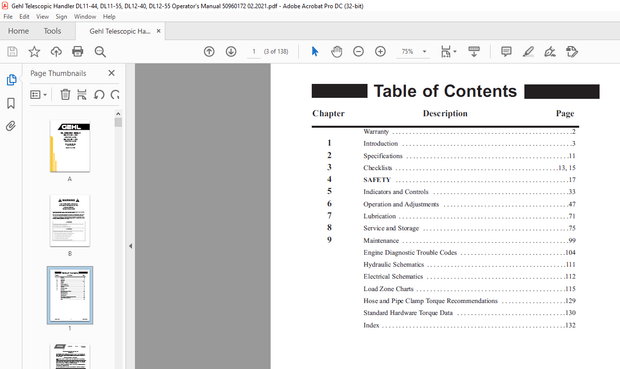Add file to starred favorites
Screen dimensions: 620x369
click(34, 51)
